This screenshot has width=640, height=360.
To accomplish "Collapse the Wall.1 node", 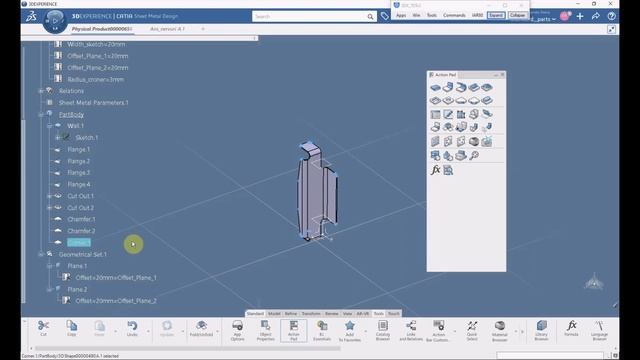I will pyautogui.click(x=49, y=126).
